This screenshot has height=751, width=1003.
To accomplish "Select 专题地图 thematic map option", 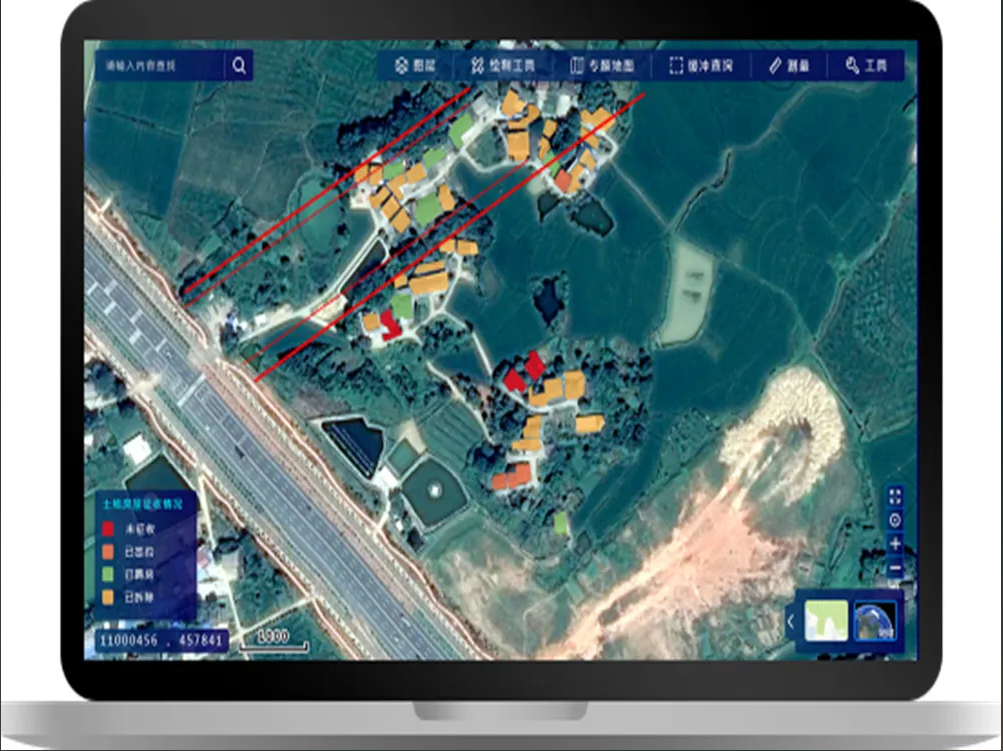I will click(x=602, y=66).
